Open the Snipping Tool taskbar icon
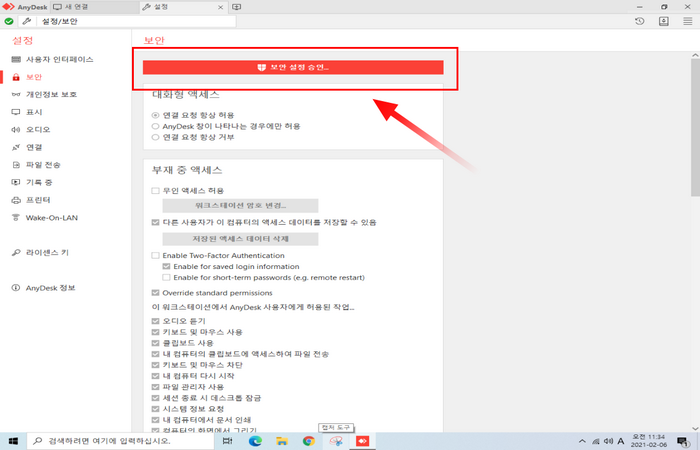700x450 pixels. tap(336, 441)
